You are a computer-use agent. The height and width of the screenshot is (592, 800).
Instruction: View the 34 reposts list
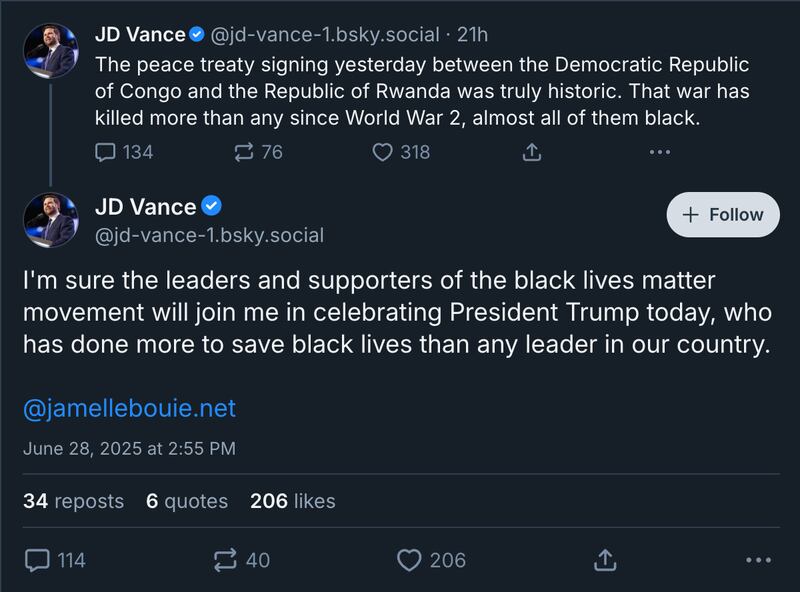[73, 501]
